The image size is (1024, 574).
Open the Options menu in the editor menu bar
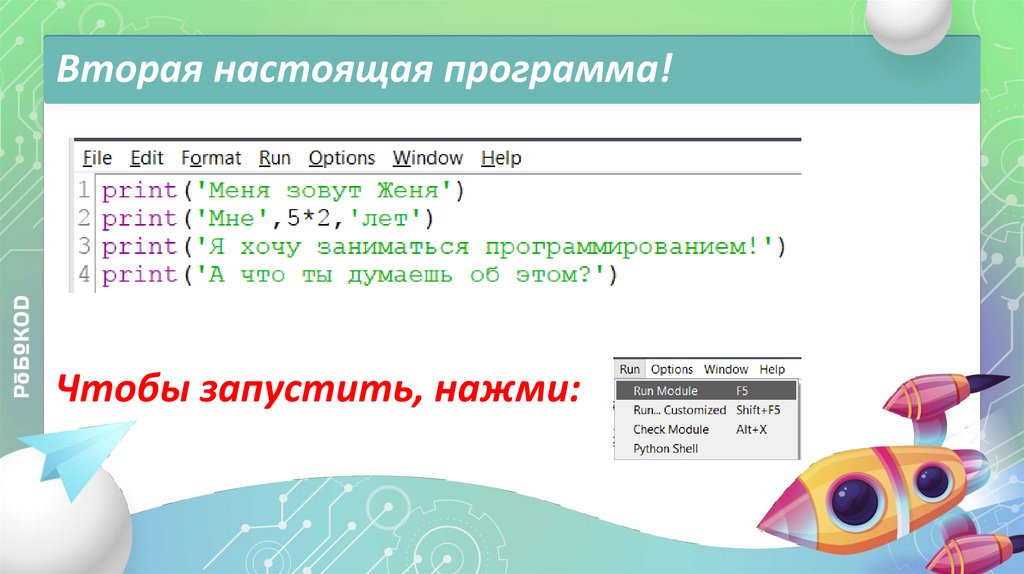342,158
